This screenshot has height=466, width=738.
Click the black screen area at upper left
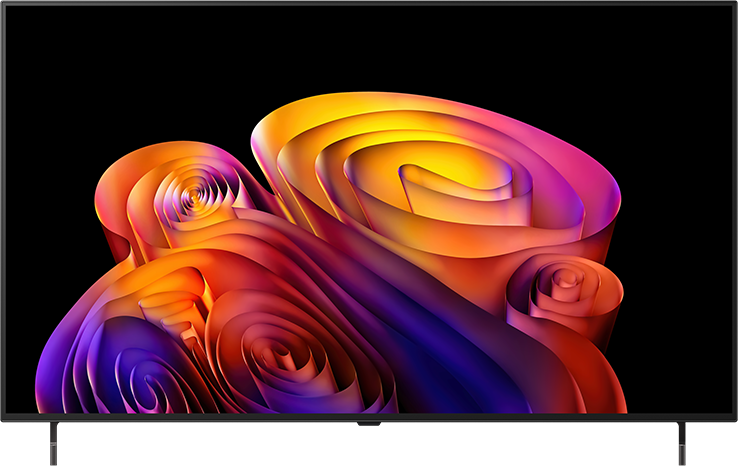pyautogui.click(x=94, y=71)
